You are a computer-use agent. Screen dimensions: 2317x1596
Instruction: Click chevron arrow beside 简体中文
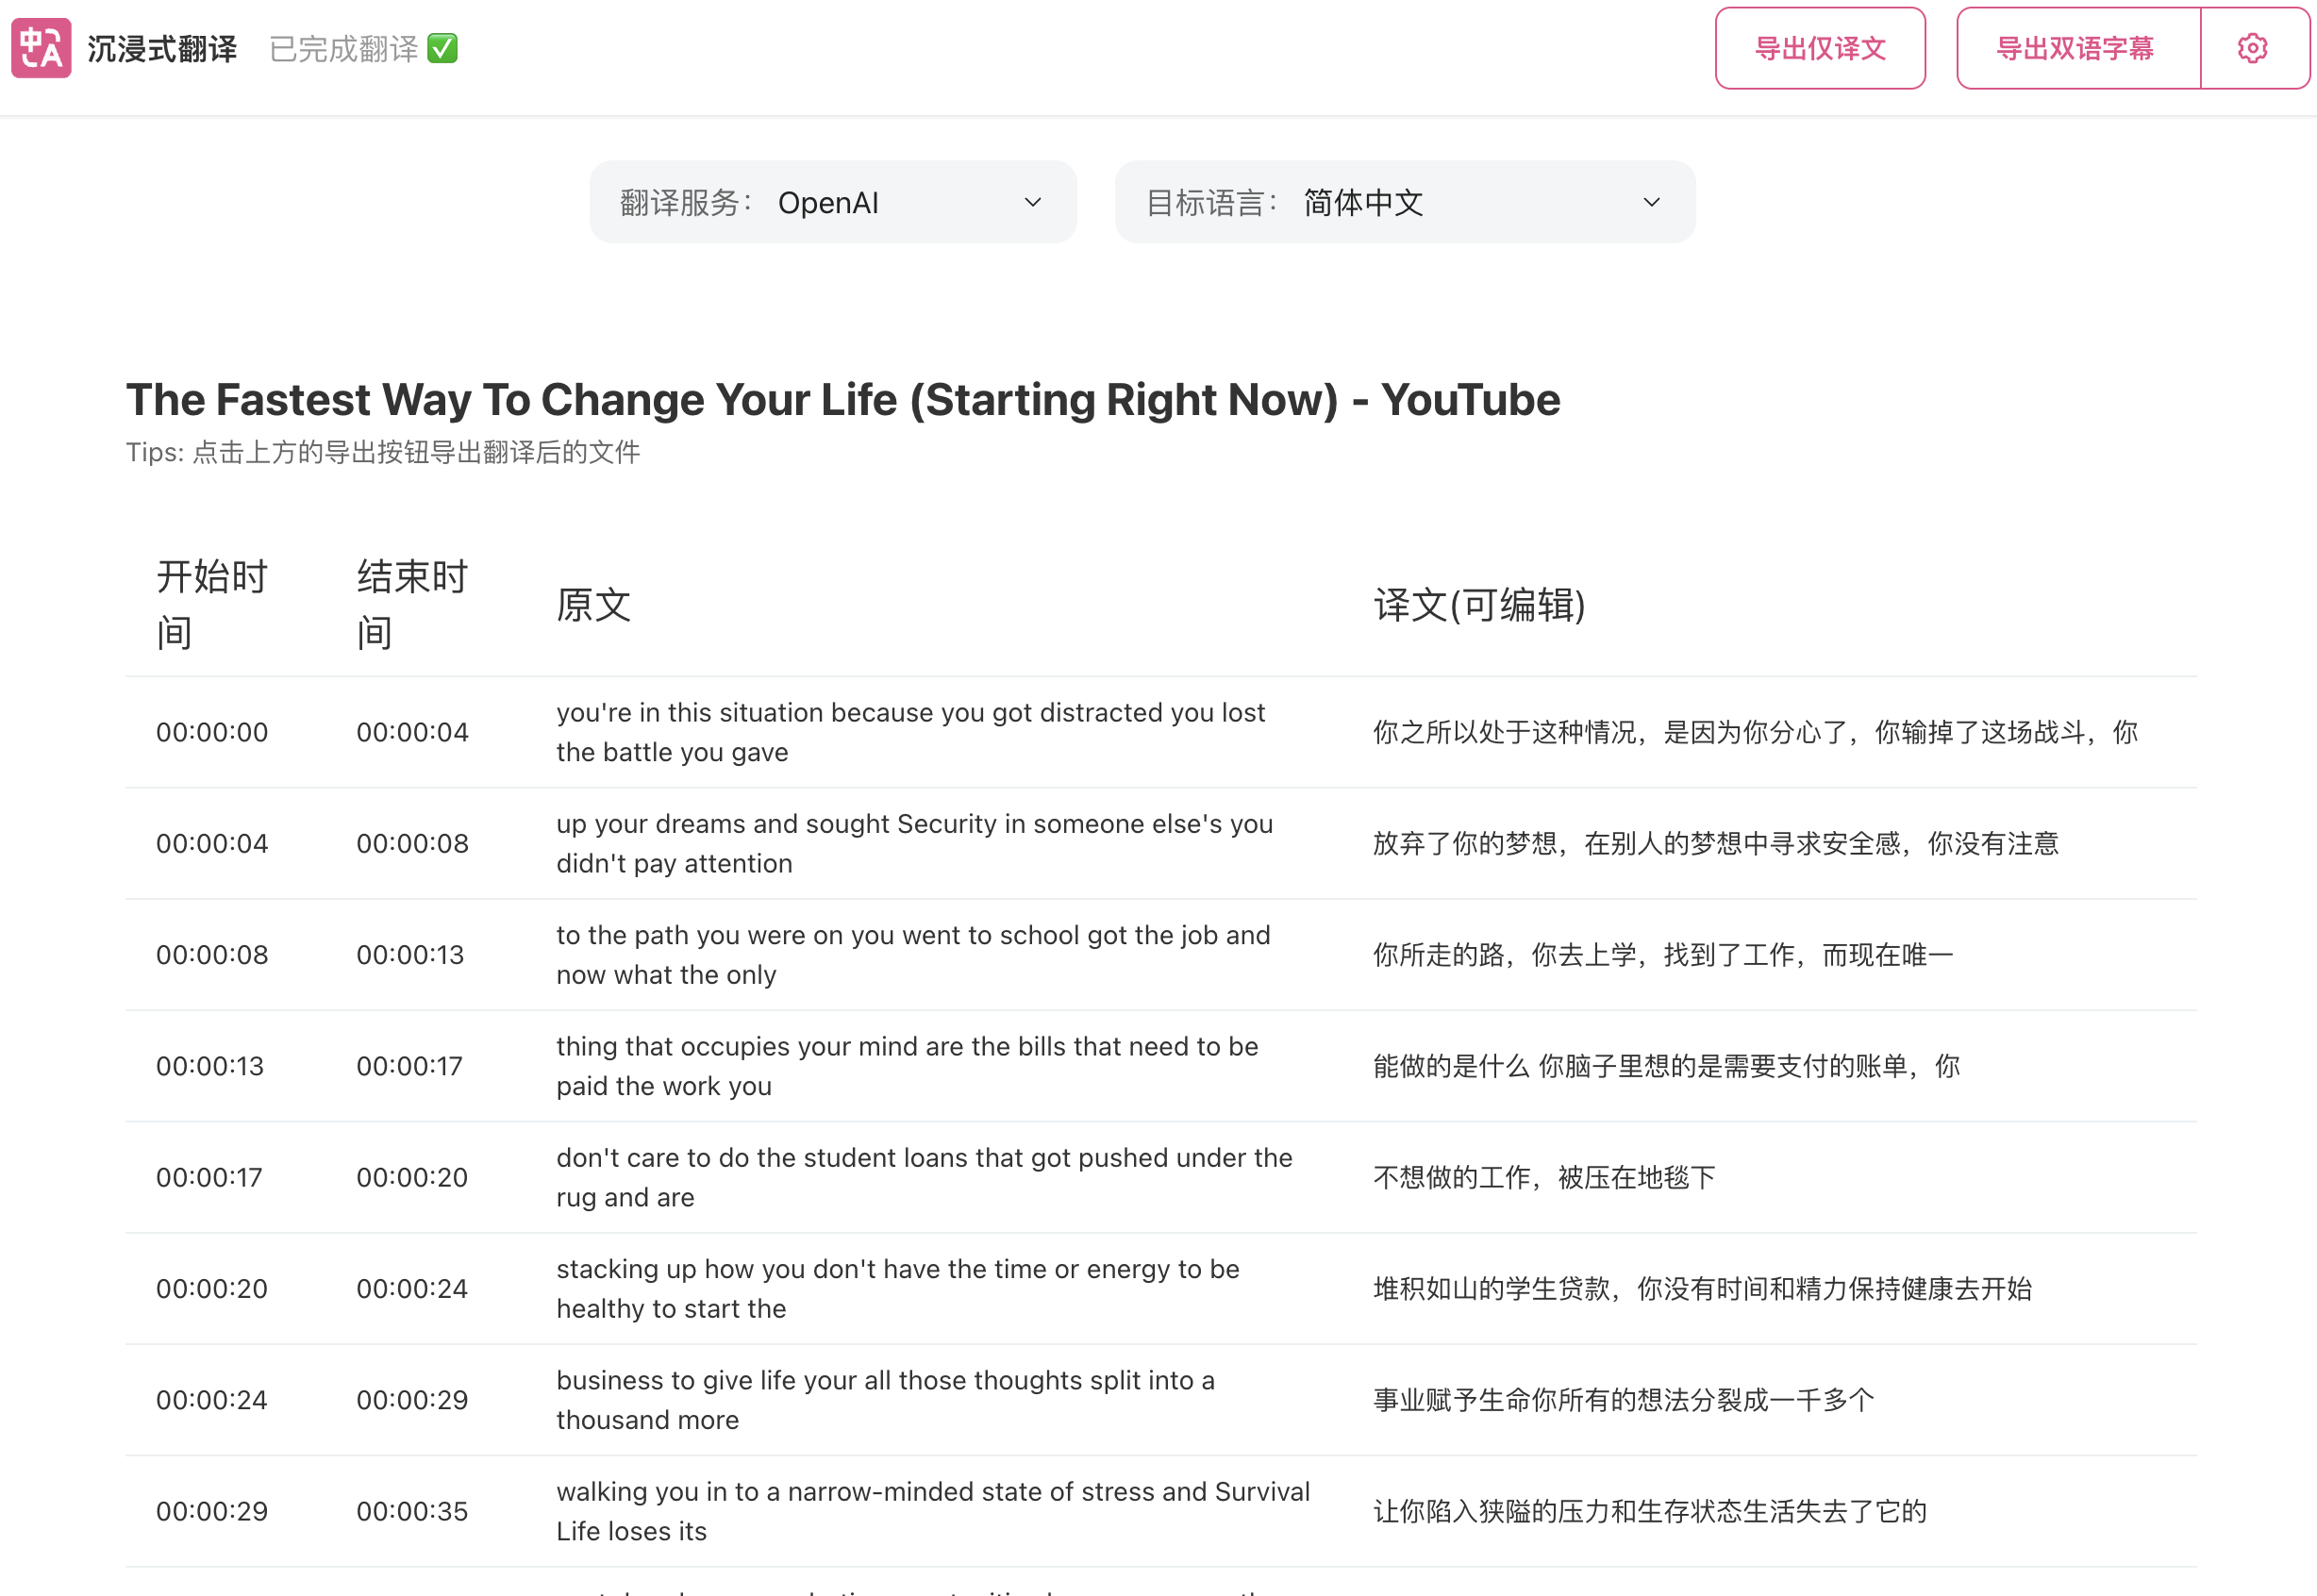[1652, 202]
